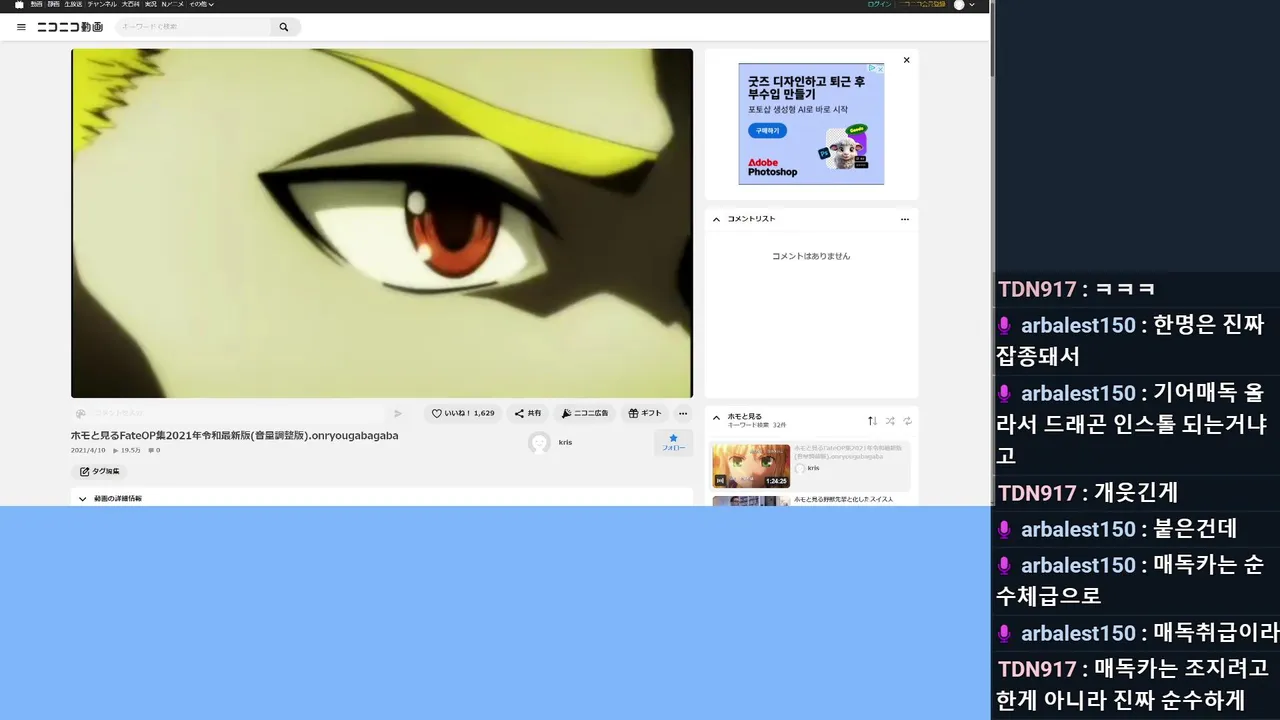The height and width of the screenshot is (720, 1280).
Task: Click the video player showing the anime eye
Action: (x=382, y=223)
